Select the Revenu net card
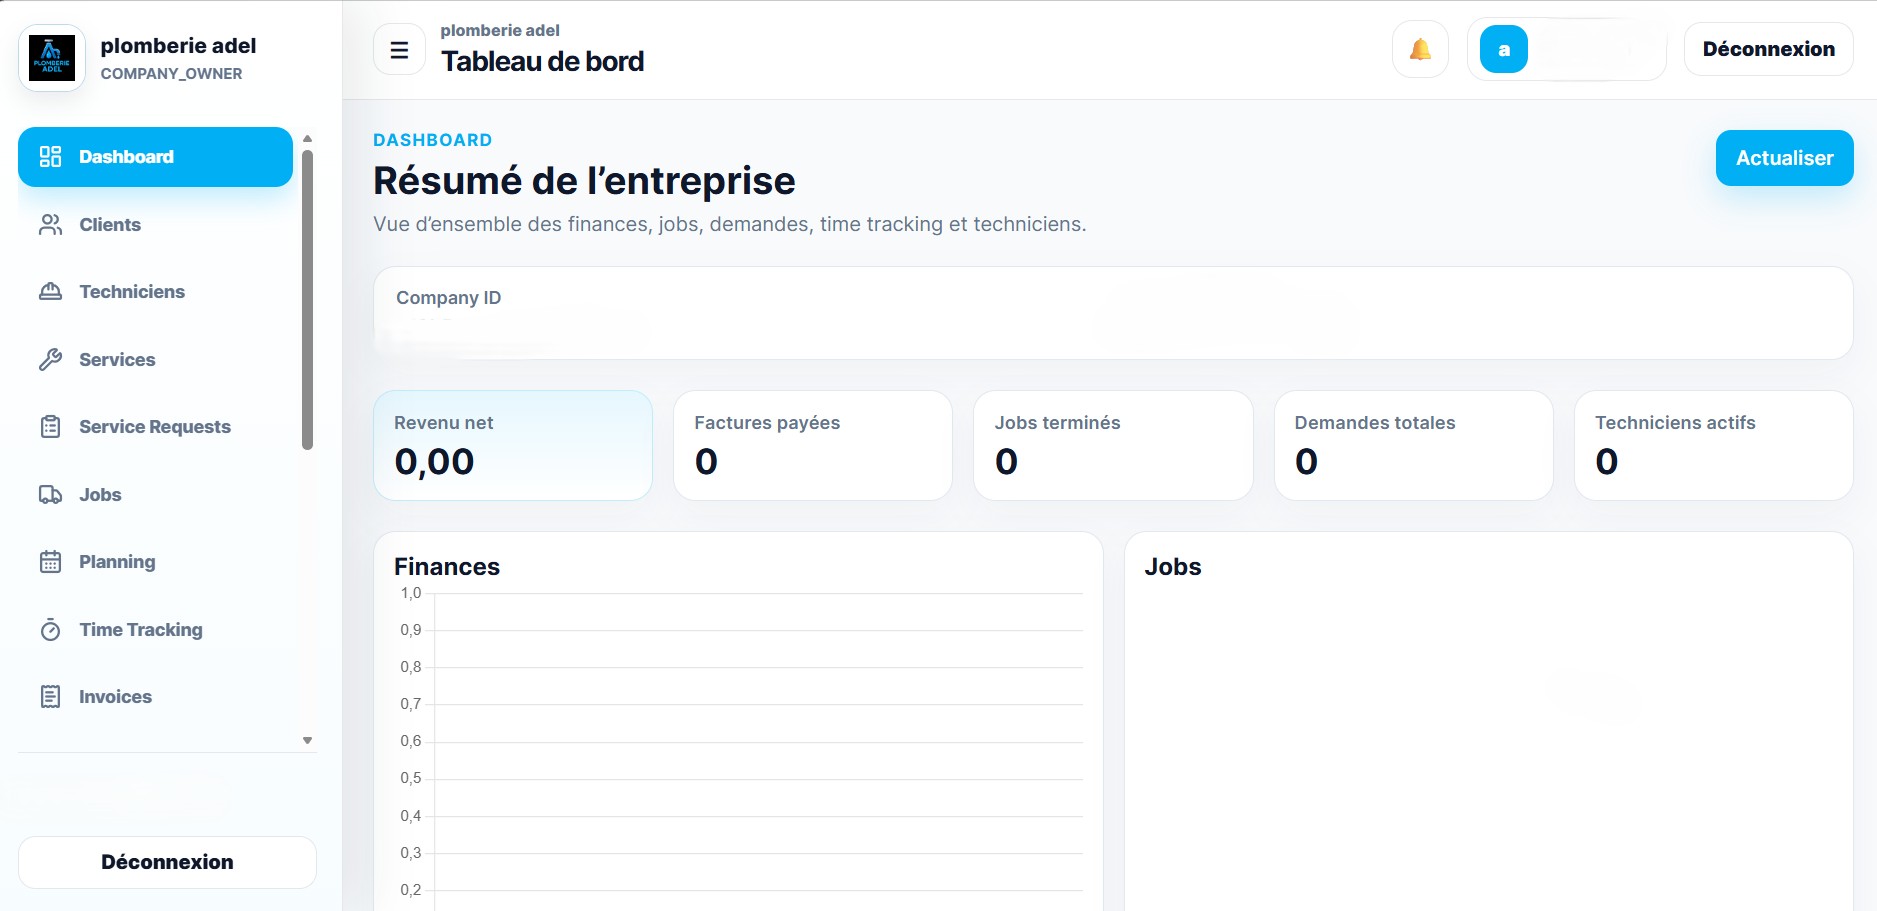1877x911 pixels. pos(513,445)
